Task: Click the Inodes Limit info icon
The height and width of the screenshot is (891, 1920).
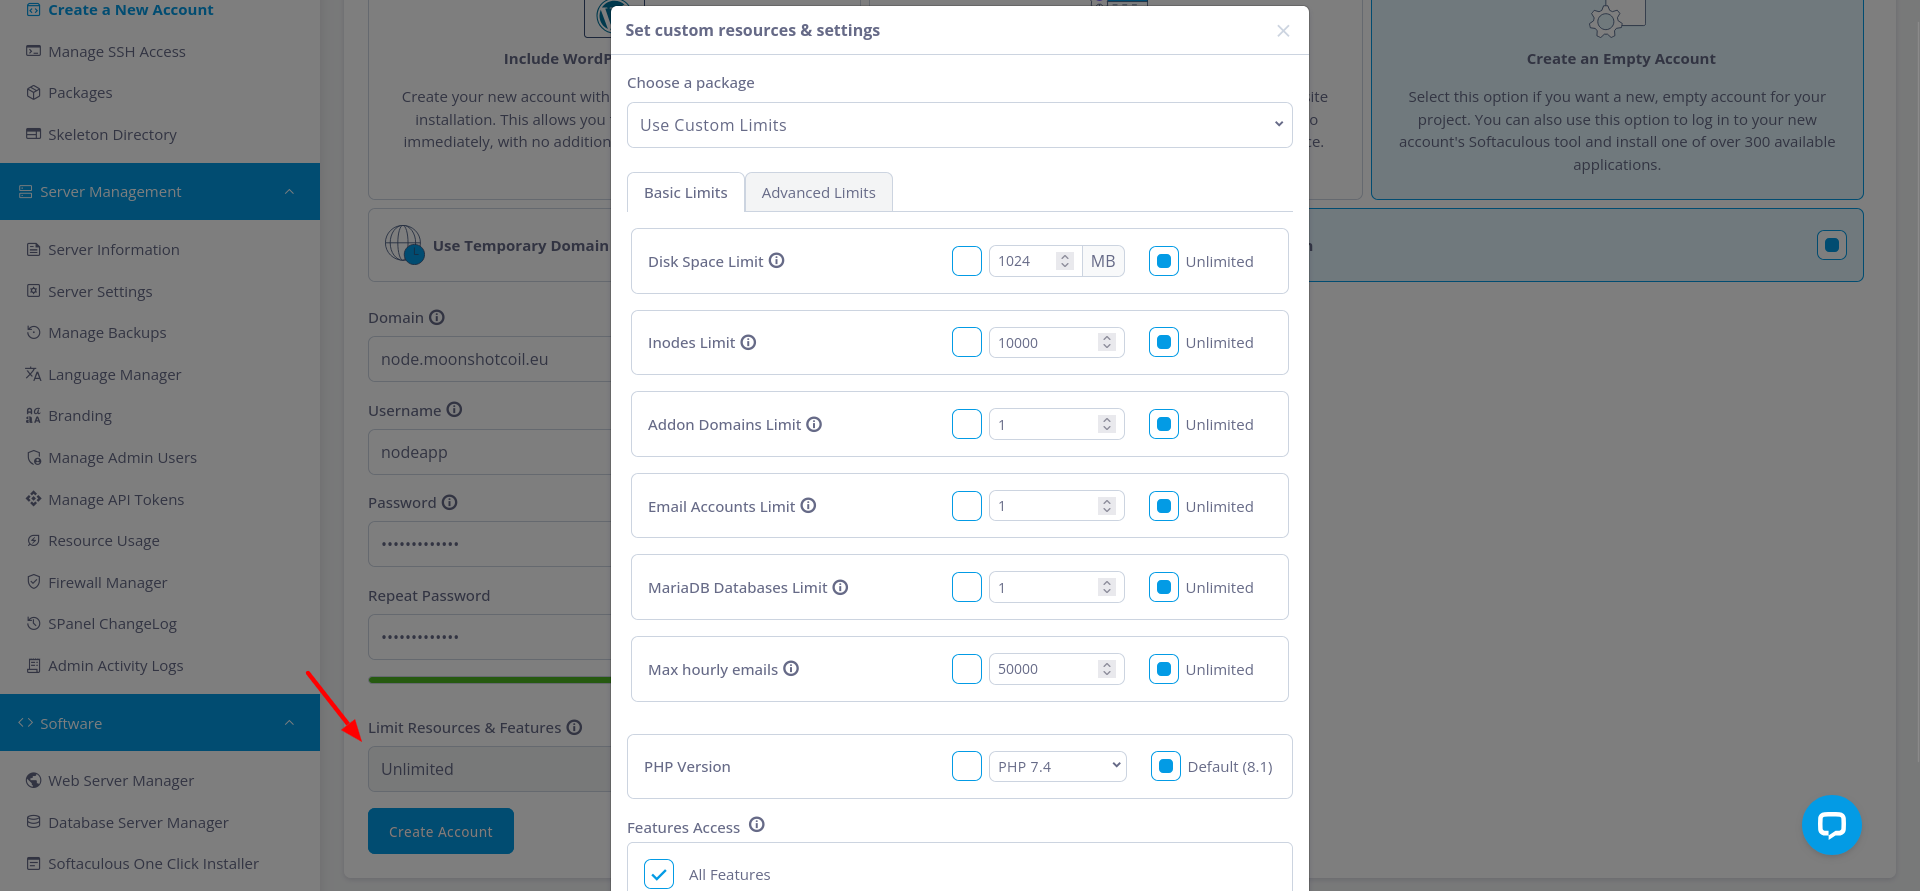Action: click(x=748, y=342)
